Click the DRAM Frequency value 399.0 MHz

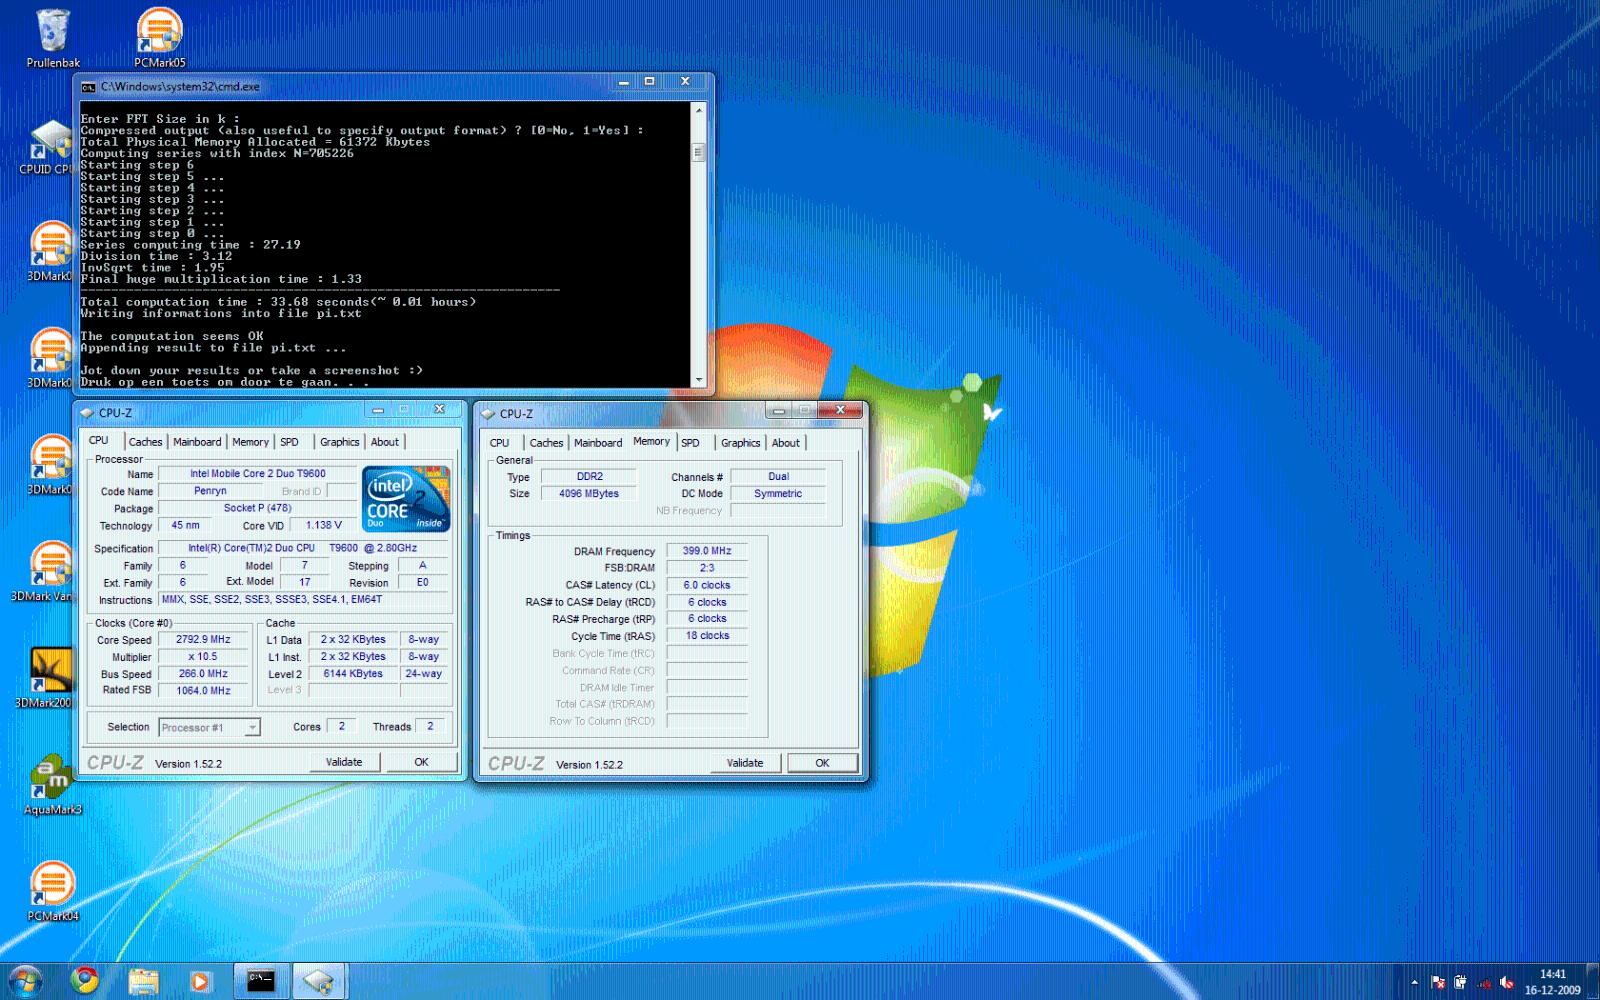[707, 551]
